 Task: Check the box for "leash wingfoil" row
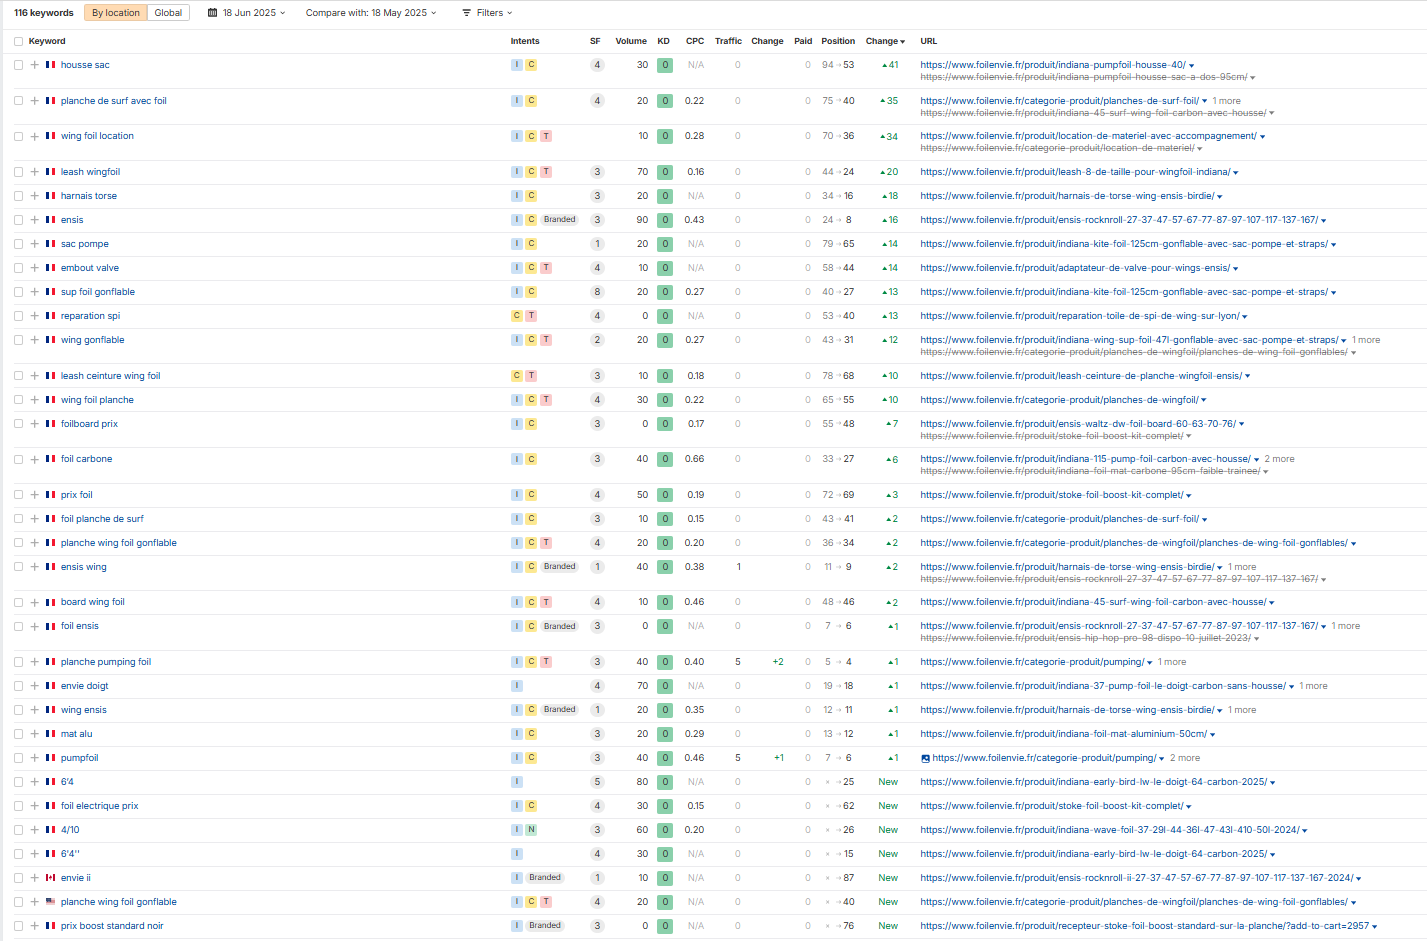(x=18, y=172)
